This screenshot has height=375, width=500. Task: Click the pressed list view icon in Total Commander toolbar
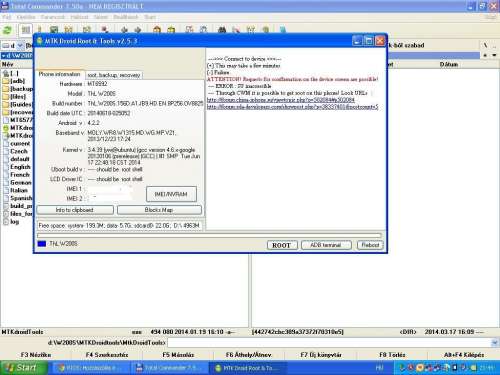click(x=26, y=31)
